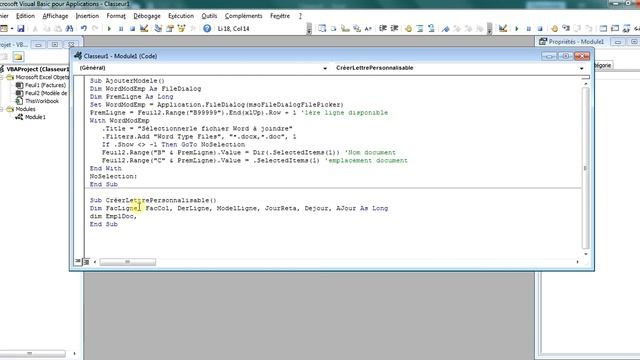Viewport: 640px width, 360px height.
Task: Open the Affichage menu
Action: (55, 16)
